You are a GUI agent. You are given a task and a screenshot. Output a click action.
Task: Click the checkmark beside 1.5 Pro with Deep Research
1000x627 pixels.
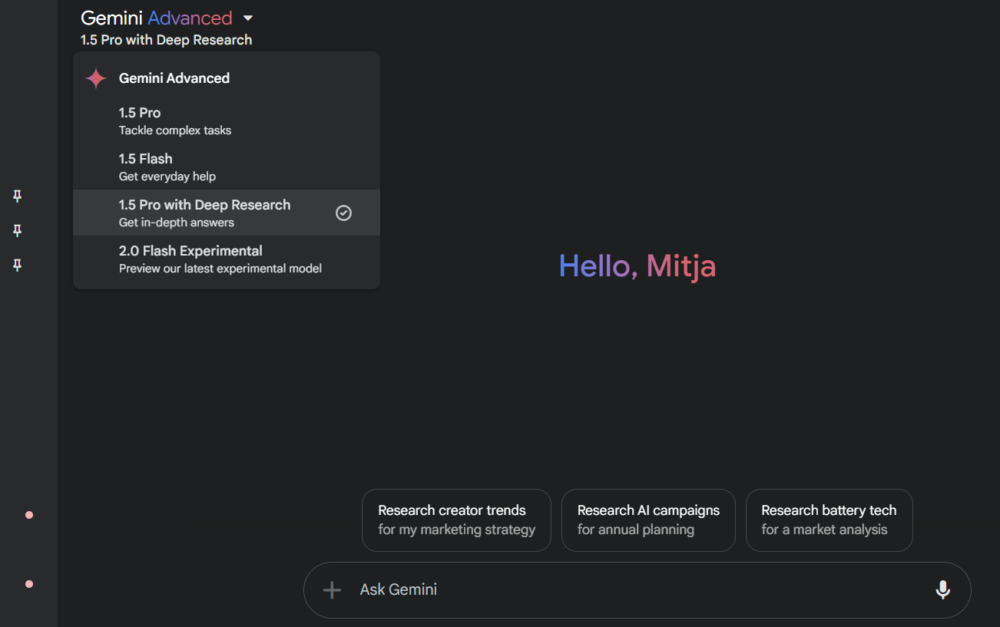343,213
